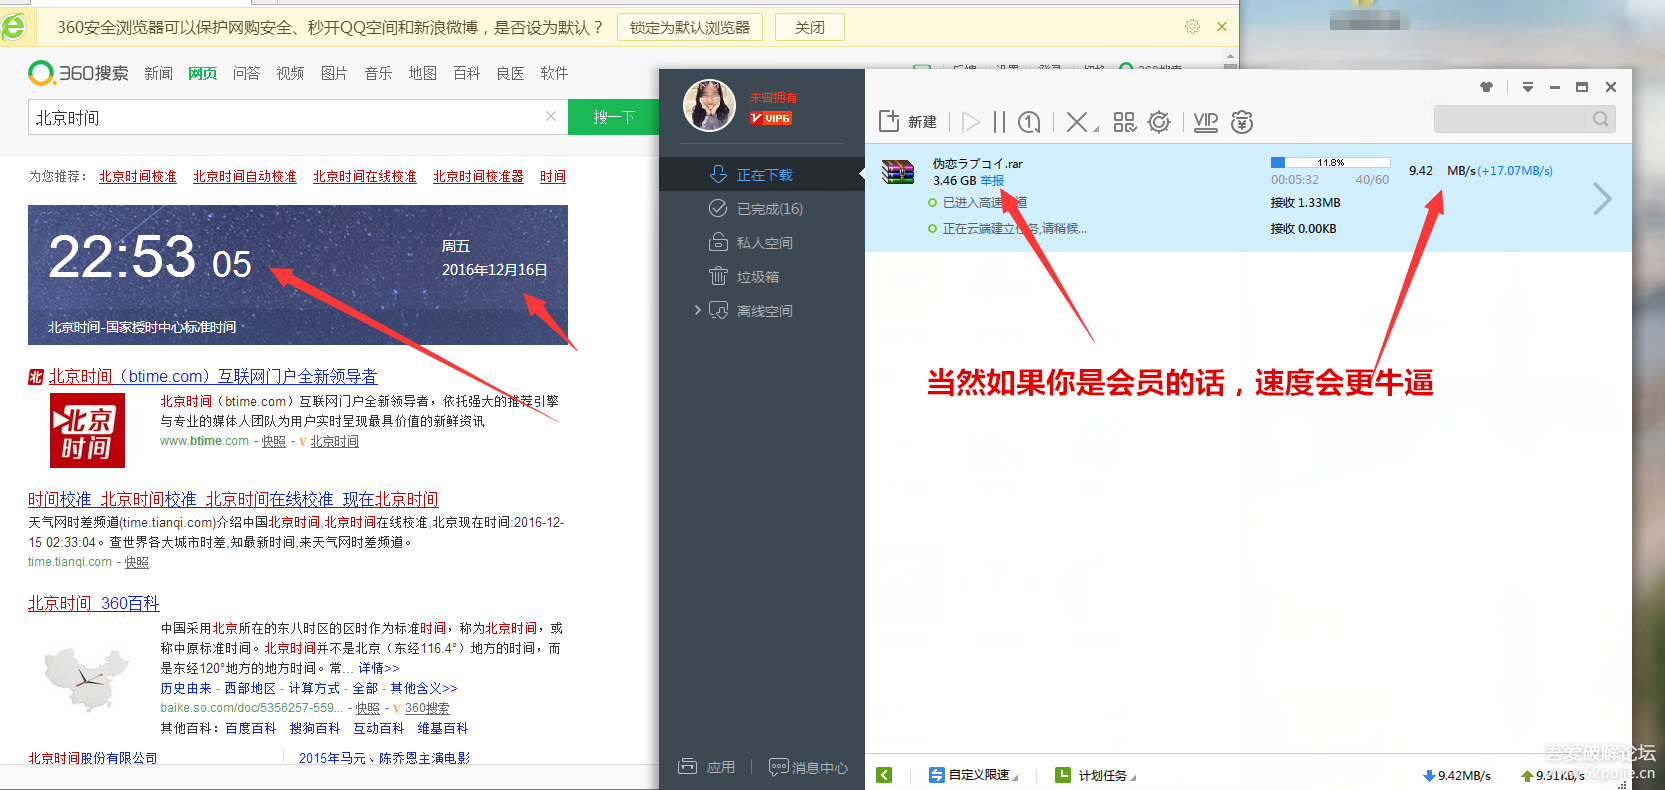Open 百度百科 link under 其他百科
This screenshot has height=790, width=1665.
click(251, 728)
